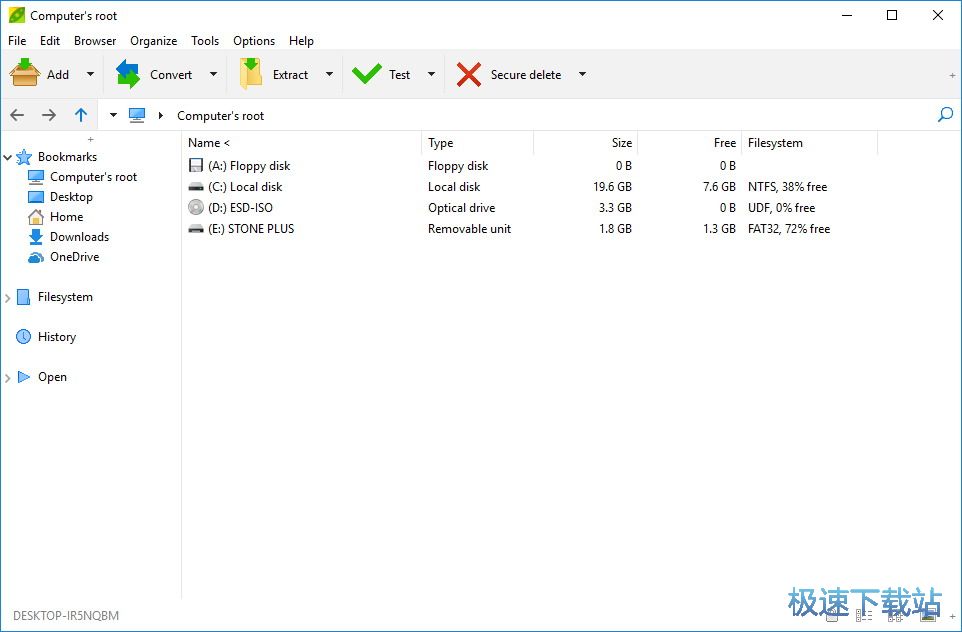Image resolution: width=962 pixels, height=632 pixels.
Task: Click the Desktop icon bookmark
Action: [36, 197]
